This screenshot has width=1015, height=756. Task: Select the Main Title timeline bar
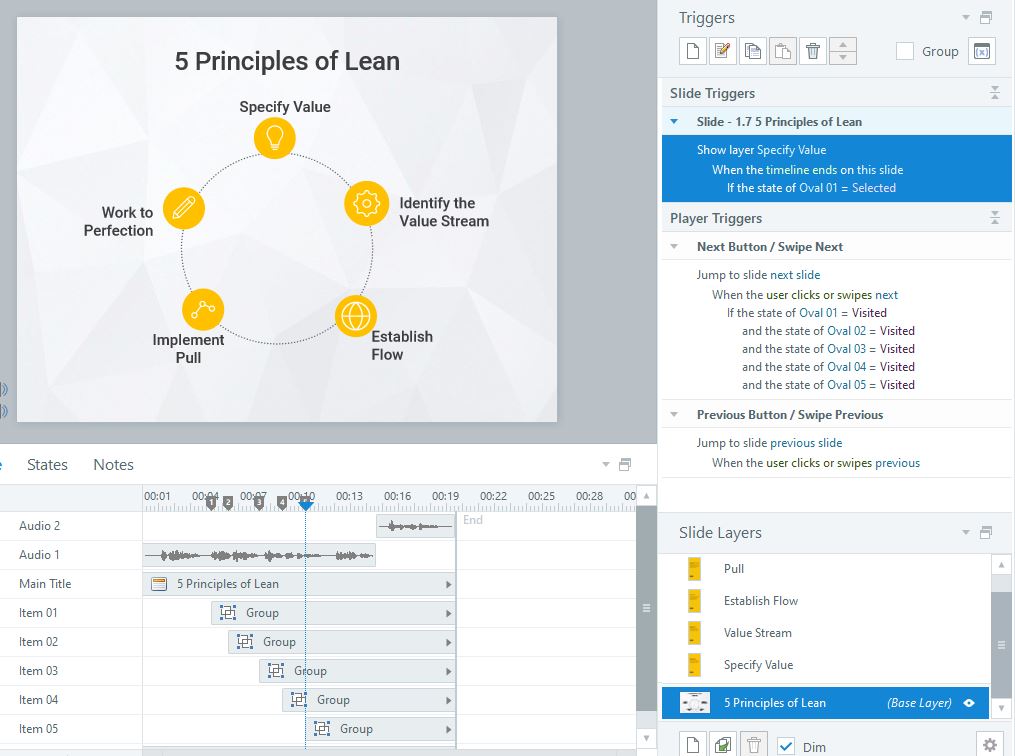pyautogui.click(x=299, y=584)
